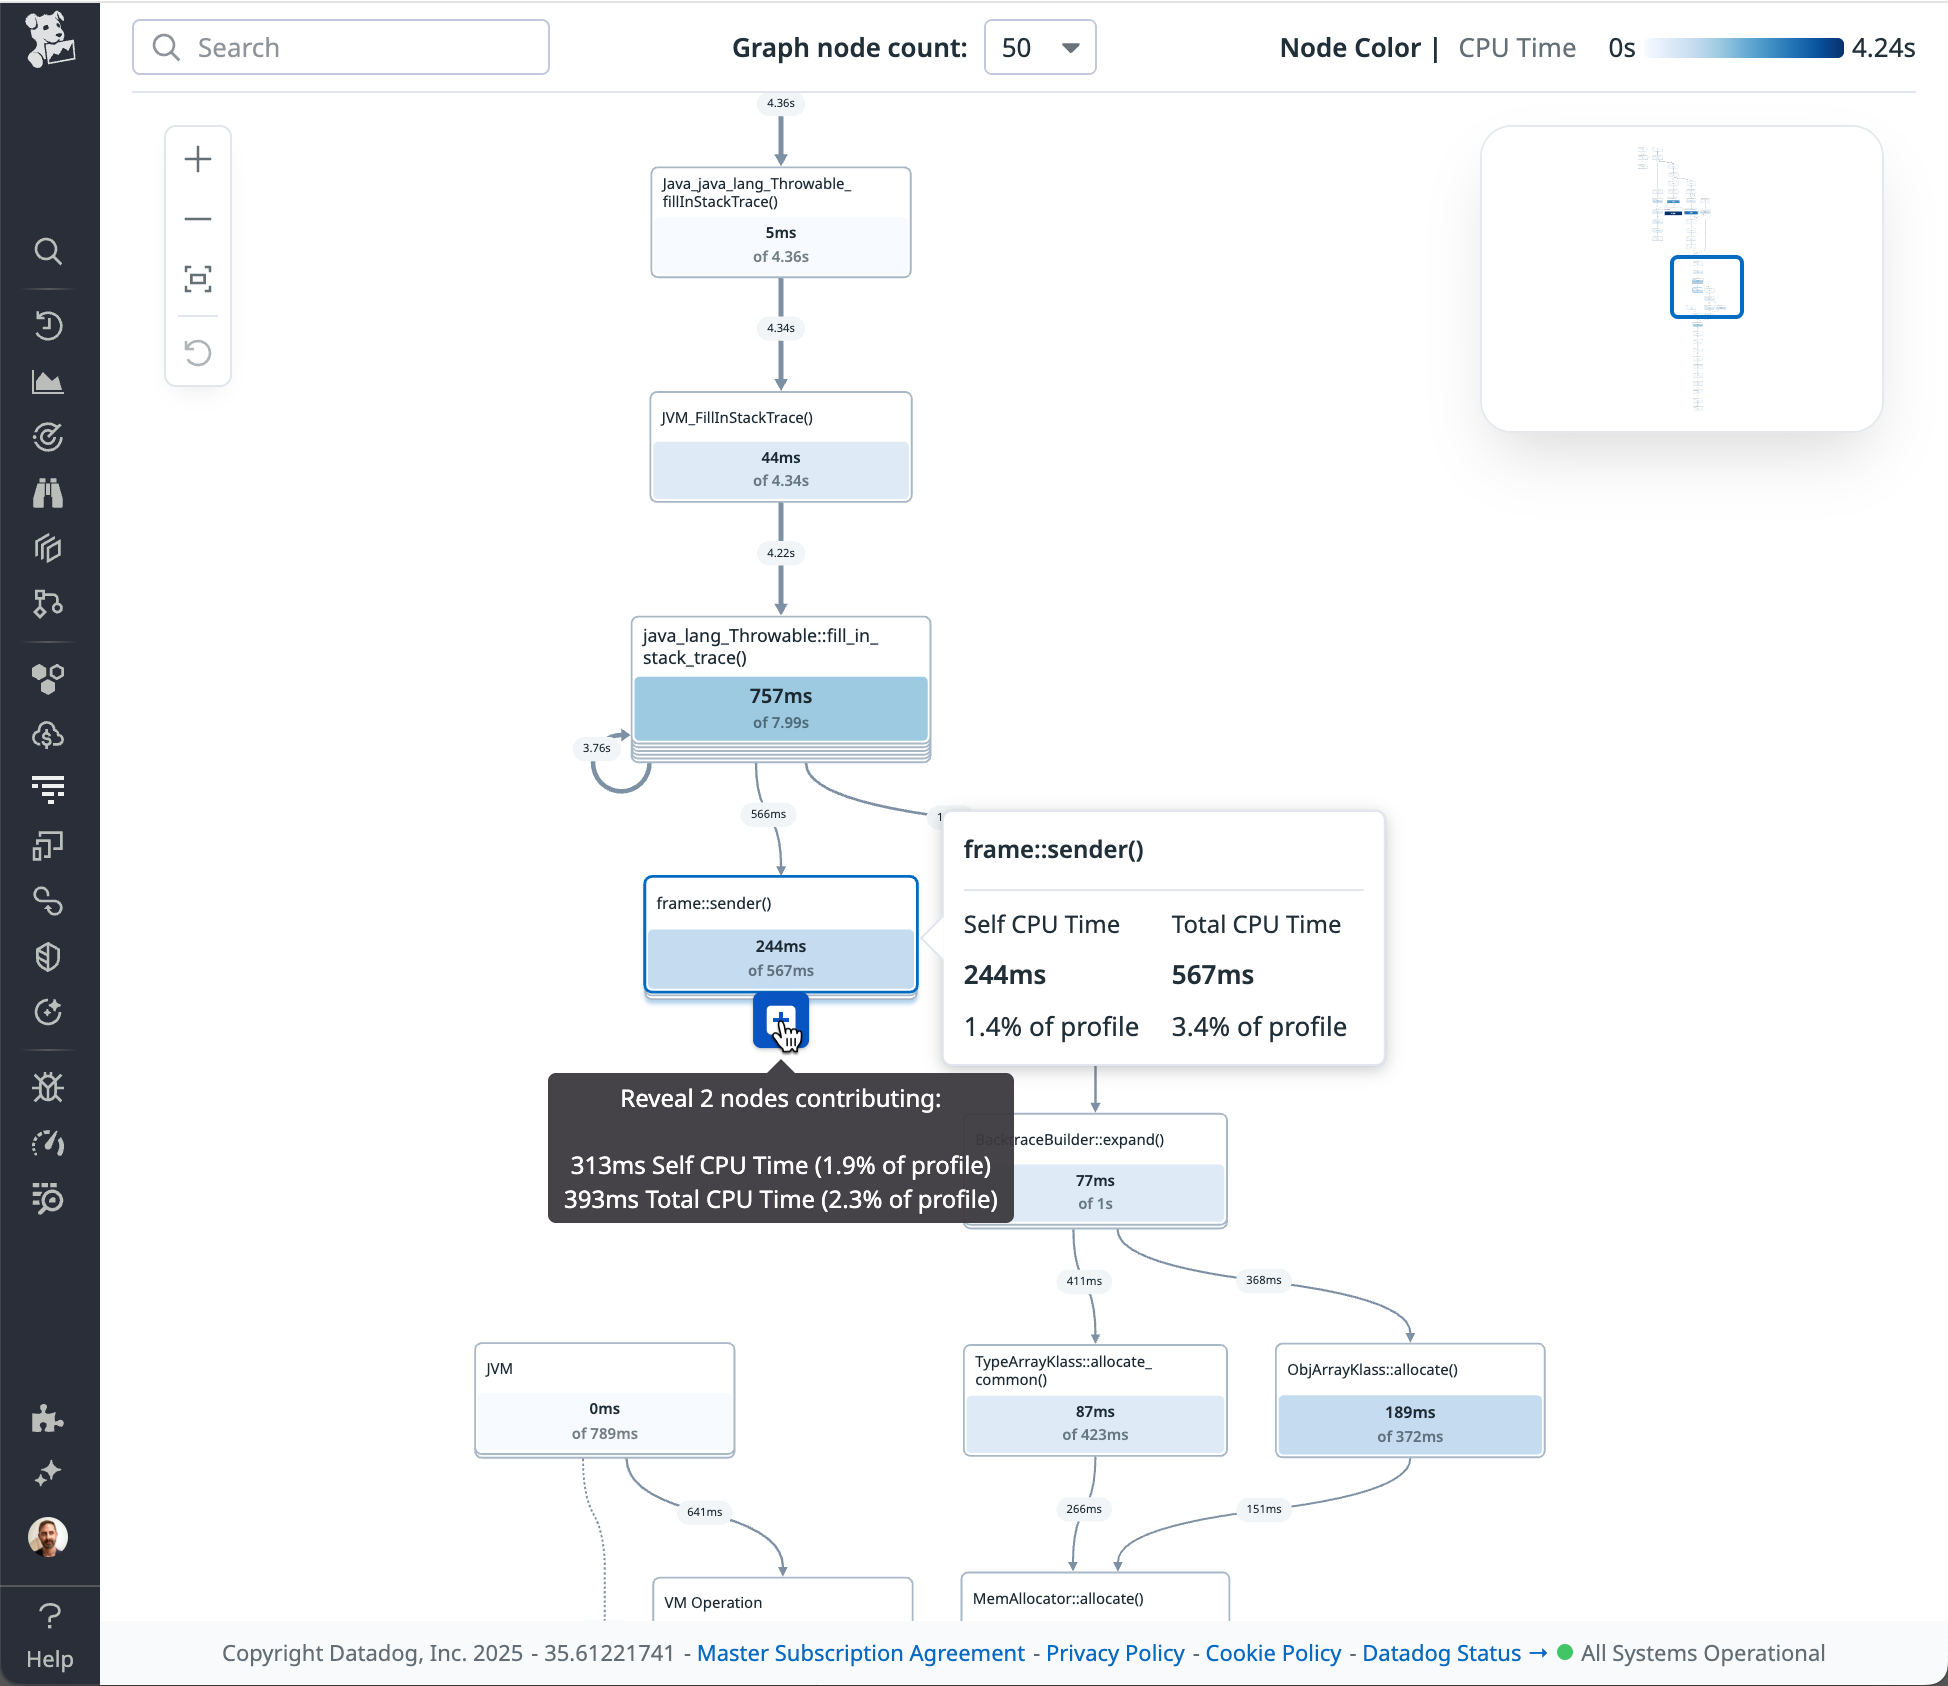Switch Node Color metric to CPU Time
The image size is (1948, 1686).
point(1516,47)
